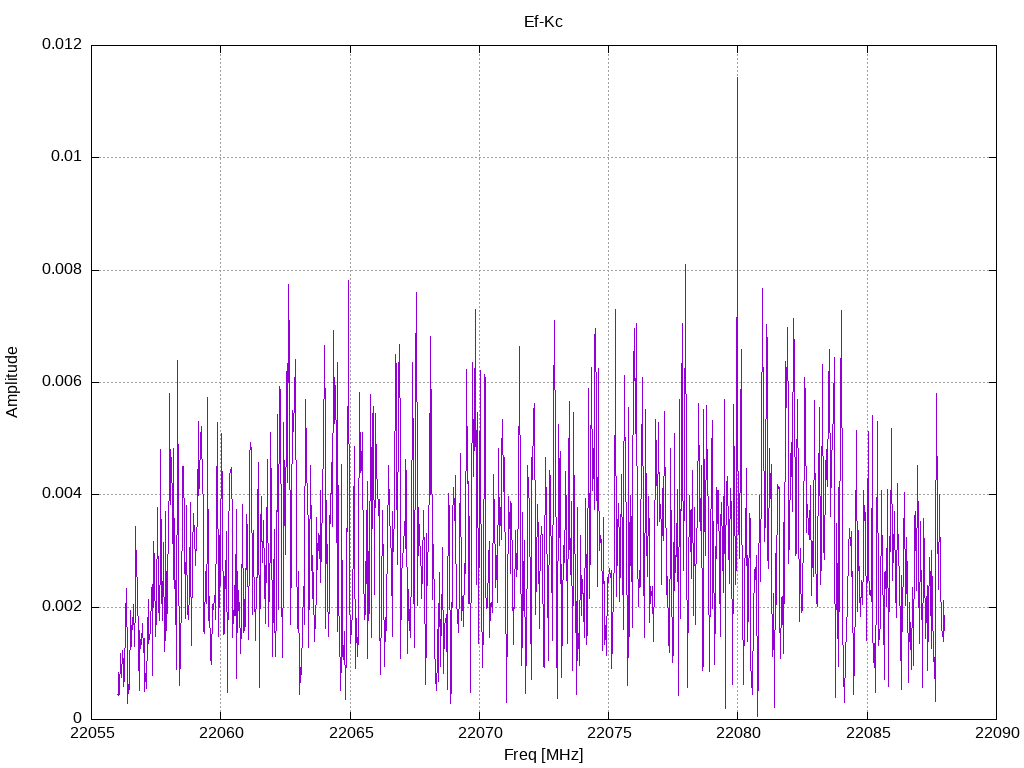Image resolution: width=1024 pixels, height=768 pixels.
Task: Click x-axis tick label 22065
Action: [350, 733]
